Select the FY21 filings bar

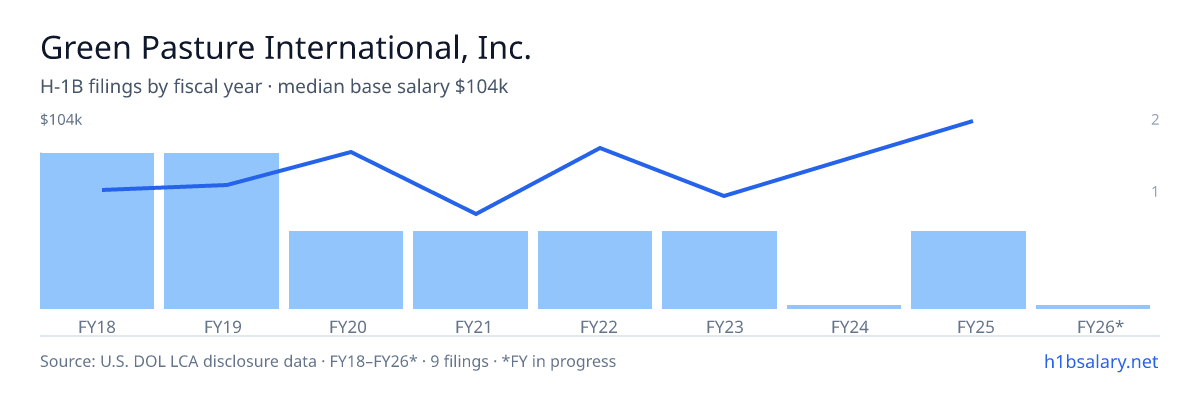coord(470,270)
